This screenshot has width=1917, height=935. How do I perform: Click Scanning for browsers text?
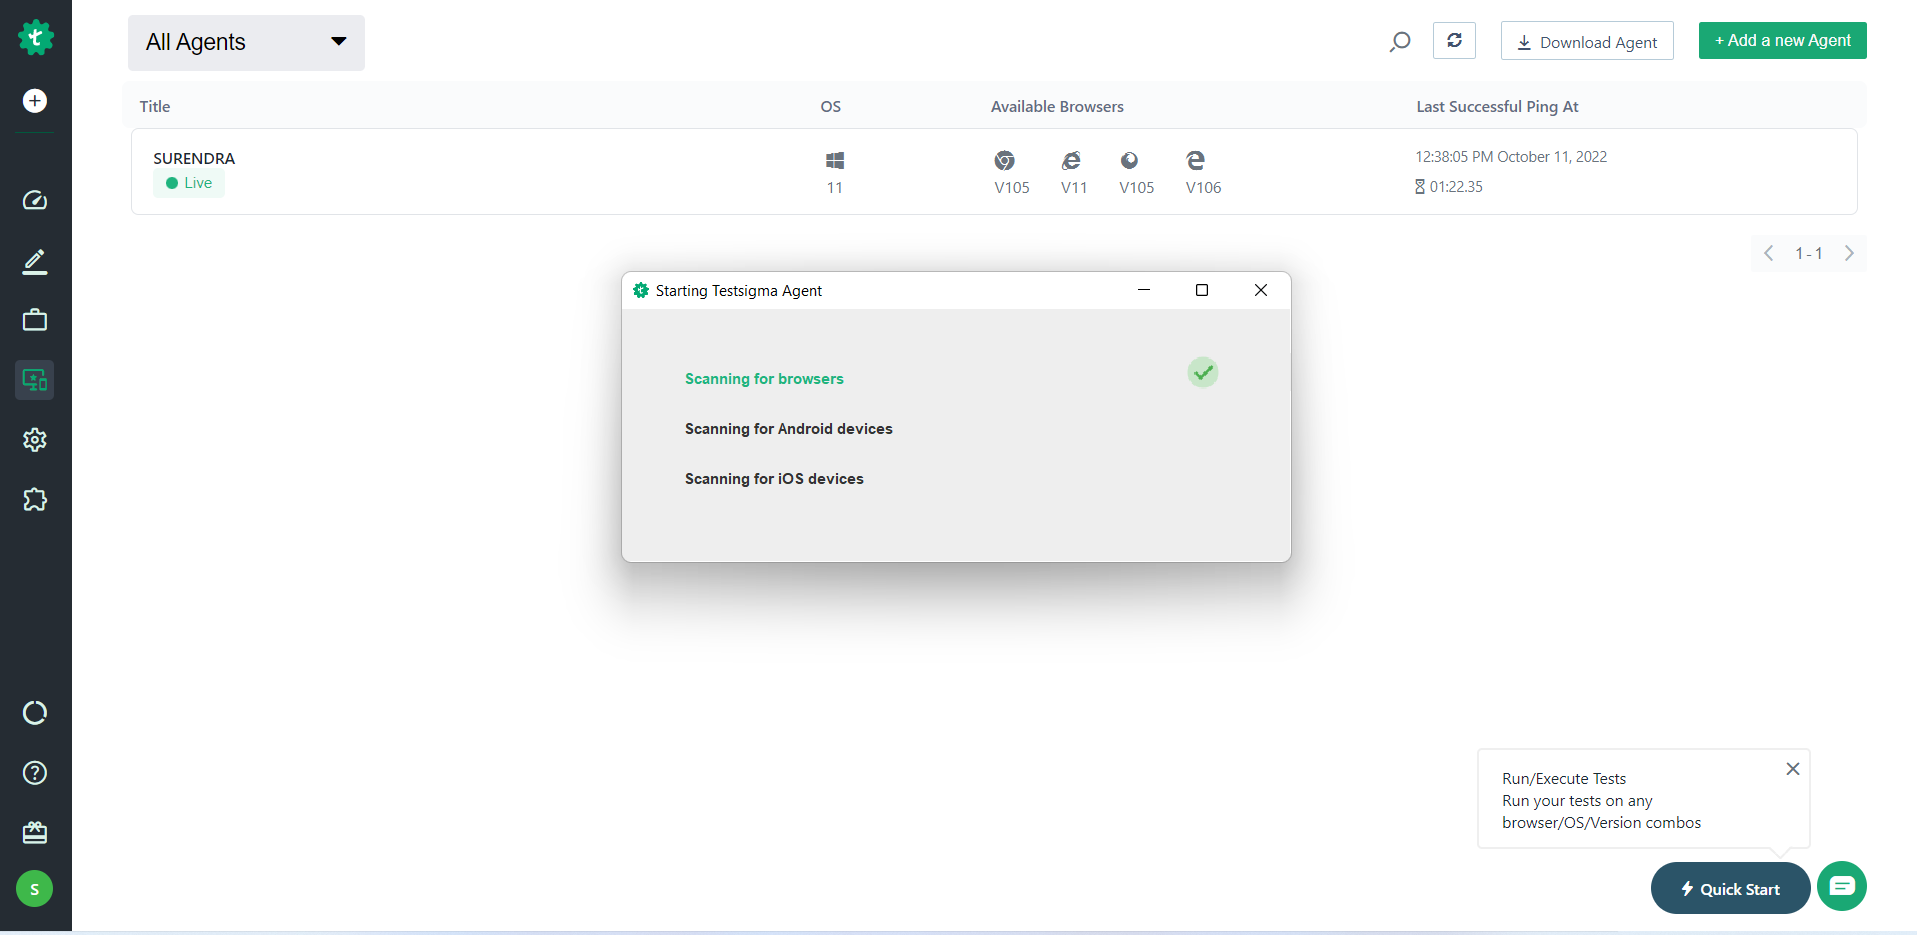(x=764, y=379)
